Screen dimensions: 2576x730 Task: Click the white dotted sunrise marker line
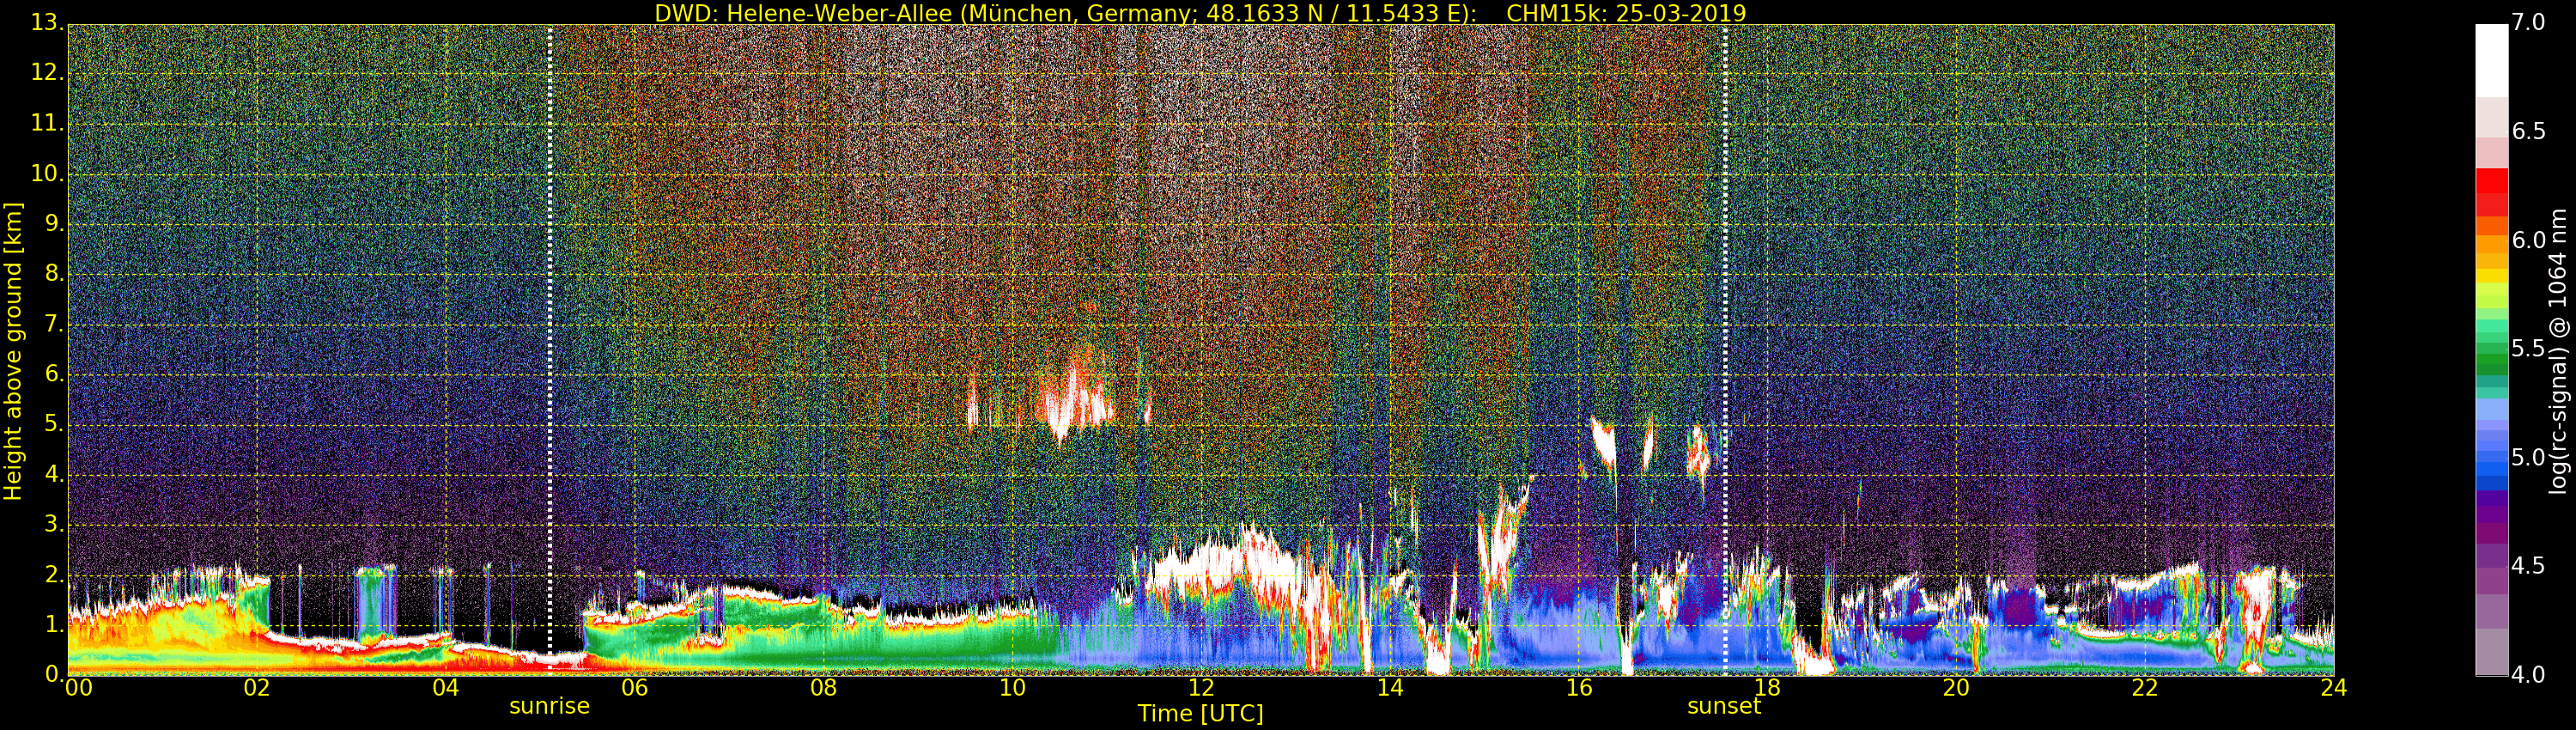pyautogui.click(x=550, y=350)
